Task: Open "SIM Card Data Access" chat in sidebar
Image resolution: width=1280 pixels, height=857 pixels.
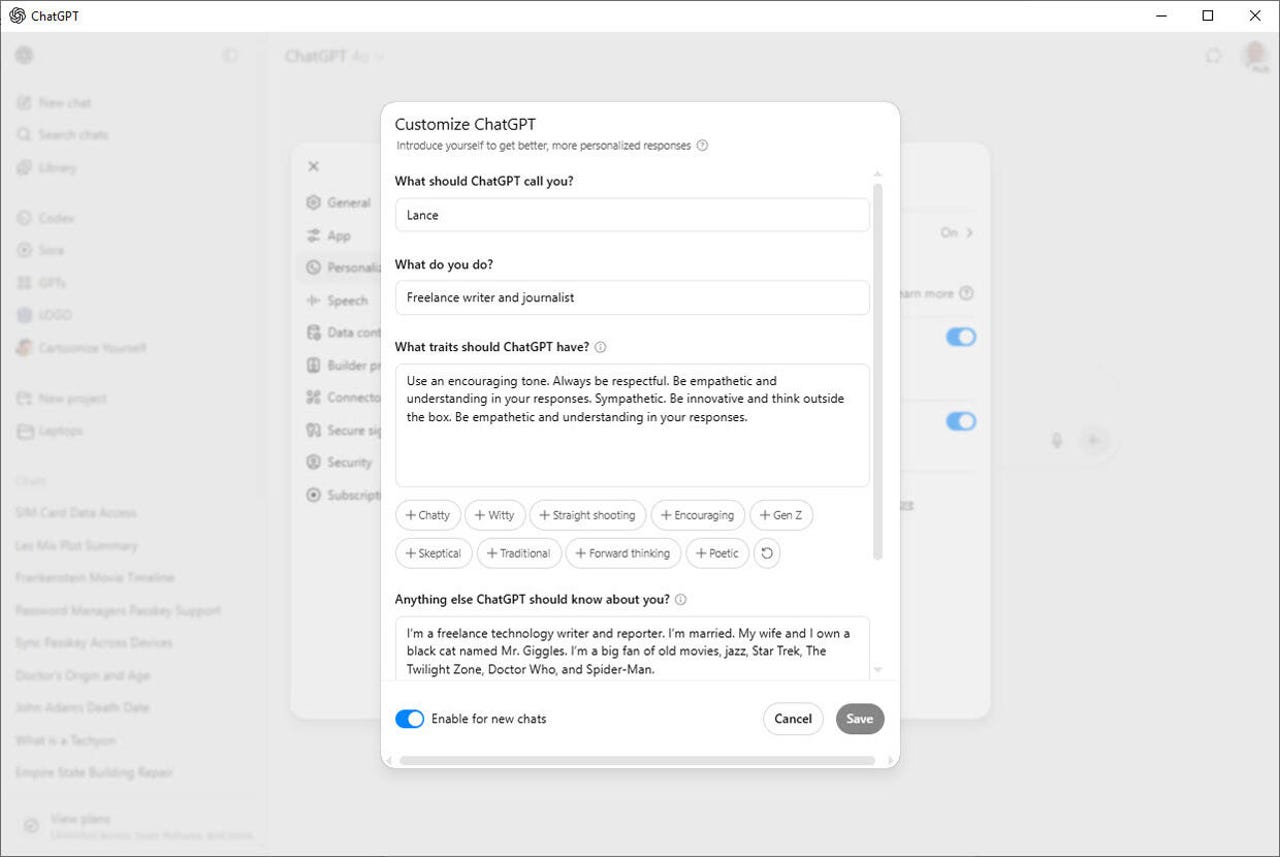Action: (76, 513)
